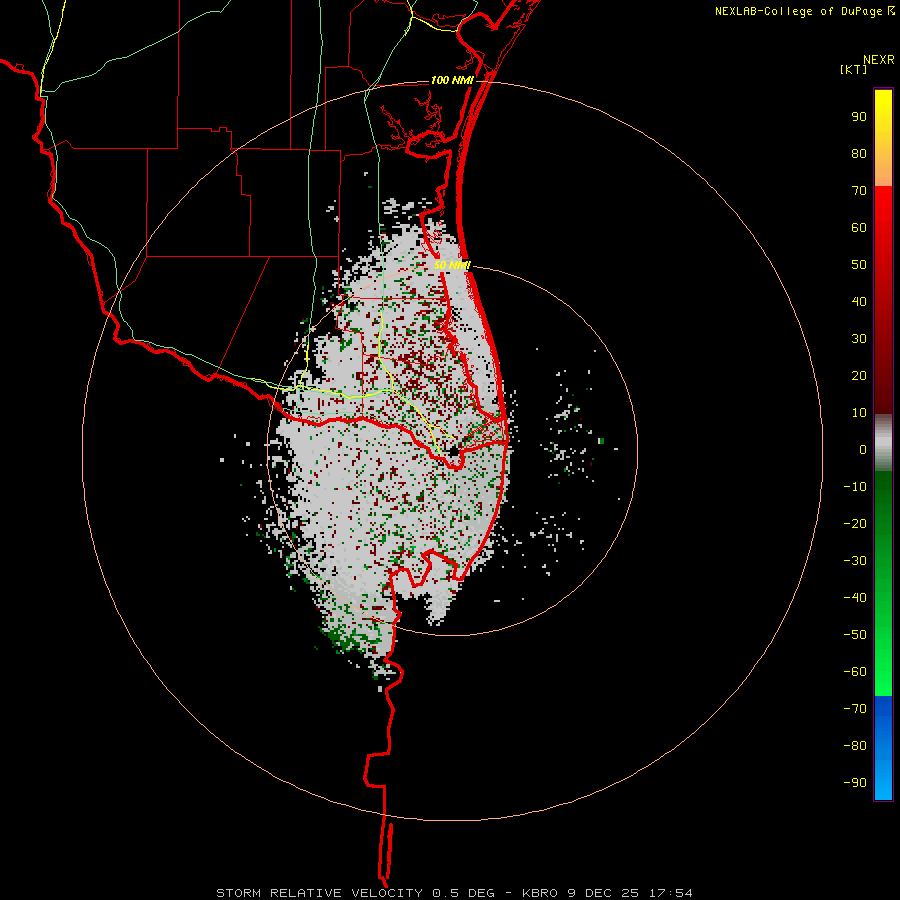Click the KBRO radar site location
Screen dimensions: 900x900
coord(453,452)
